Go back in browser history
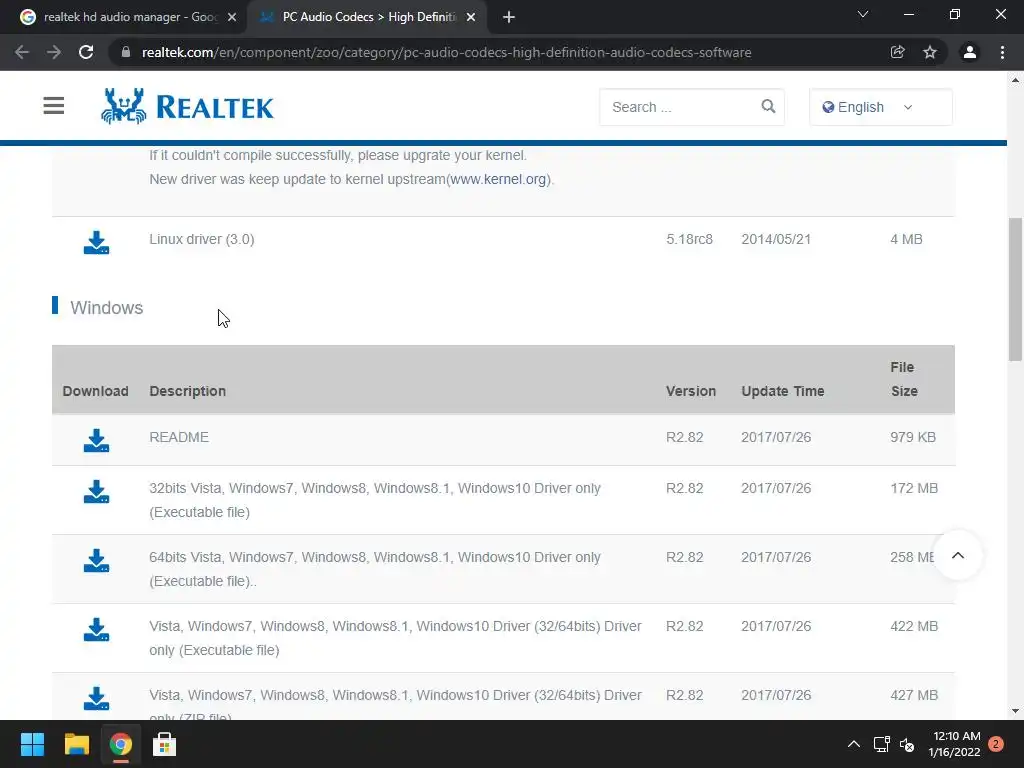 [x=22, y=52]
